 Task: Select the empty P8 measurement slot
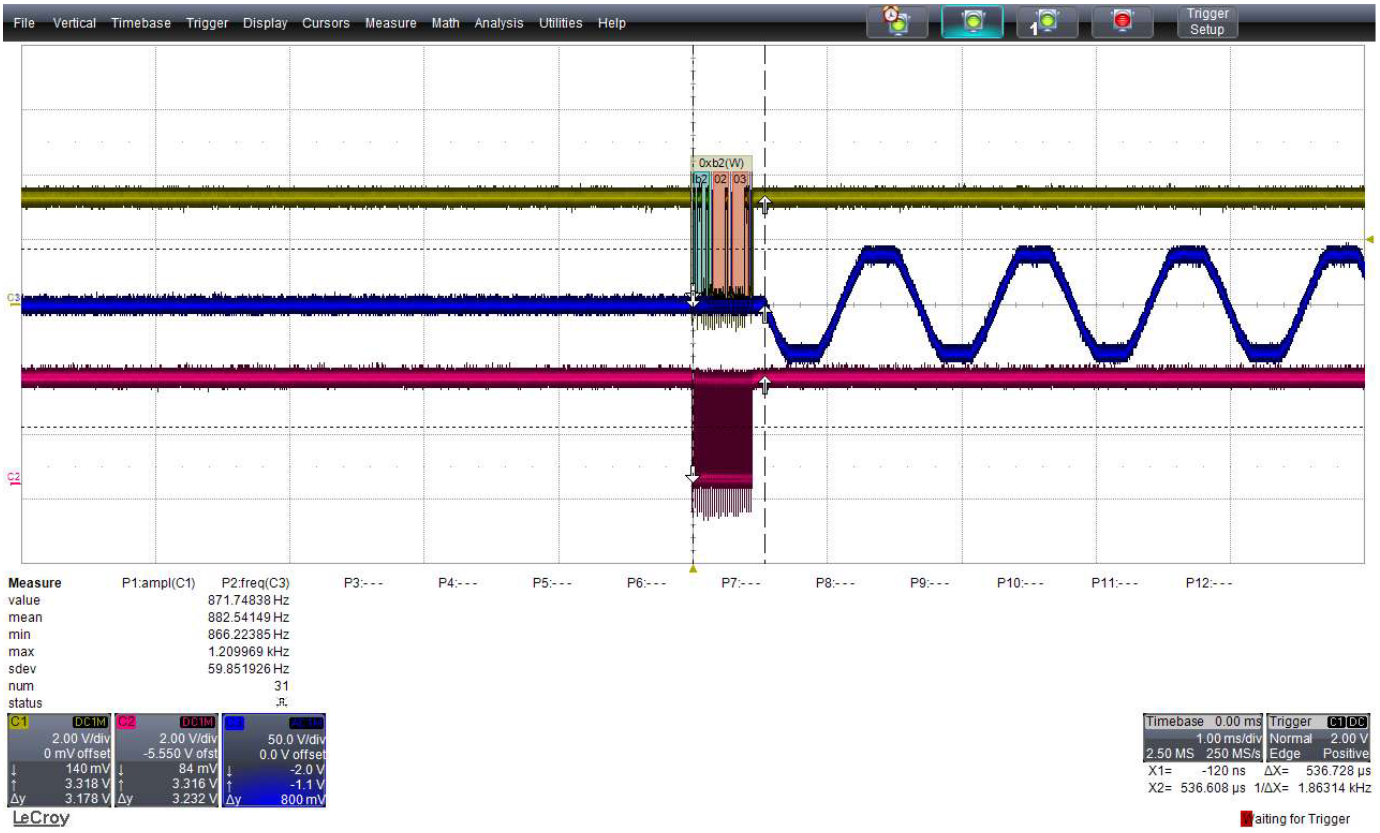click(x=835, y=583)
